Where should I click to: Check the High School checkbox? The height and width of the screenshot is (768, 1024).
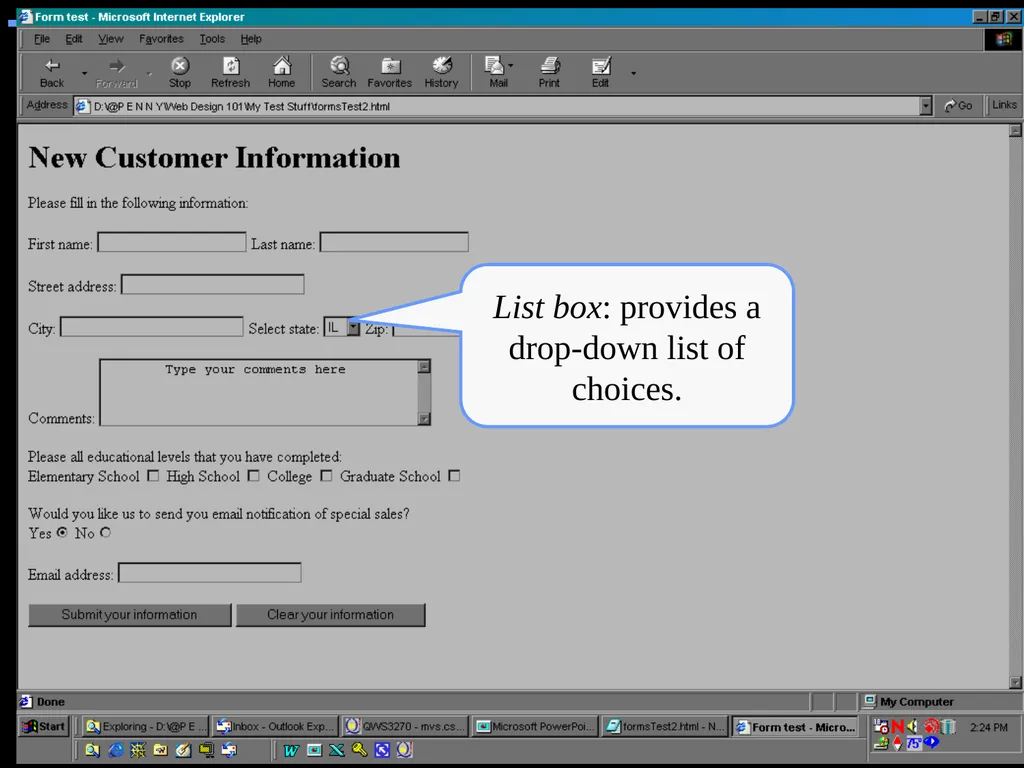(x=253, y=476)
